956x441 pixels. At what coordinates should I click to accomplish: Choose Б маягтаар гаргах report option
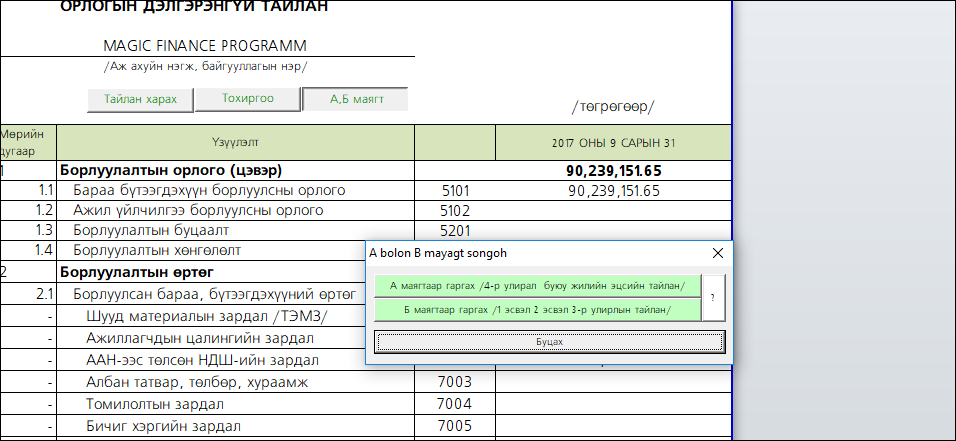click(538, 310)
